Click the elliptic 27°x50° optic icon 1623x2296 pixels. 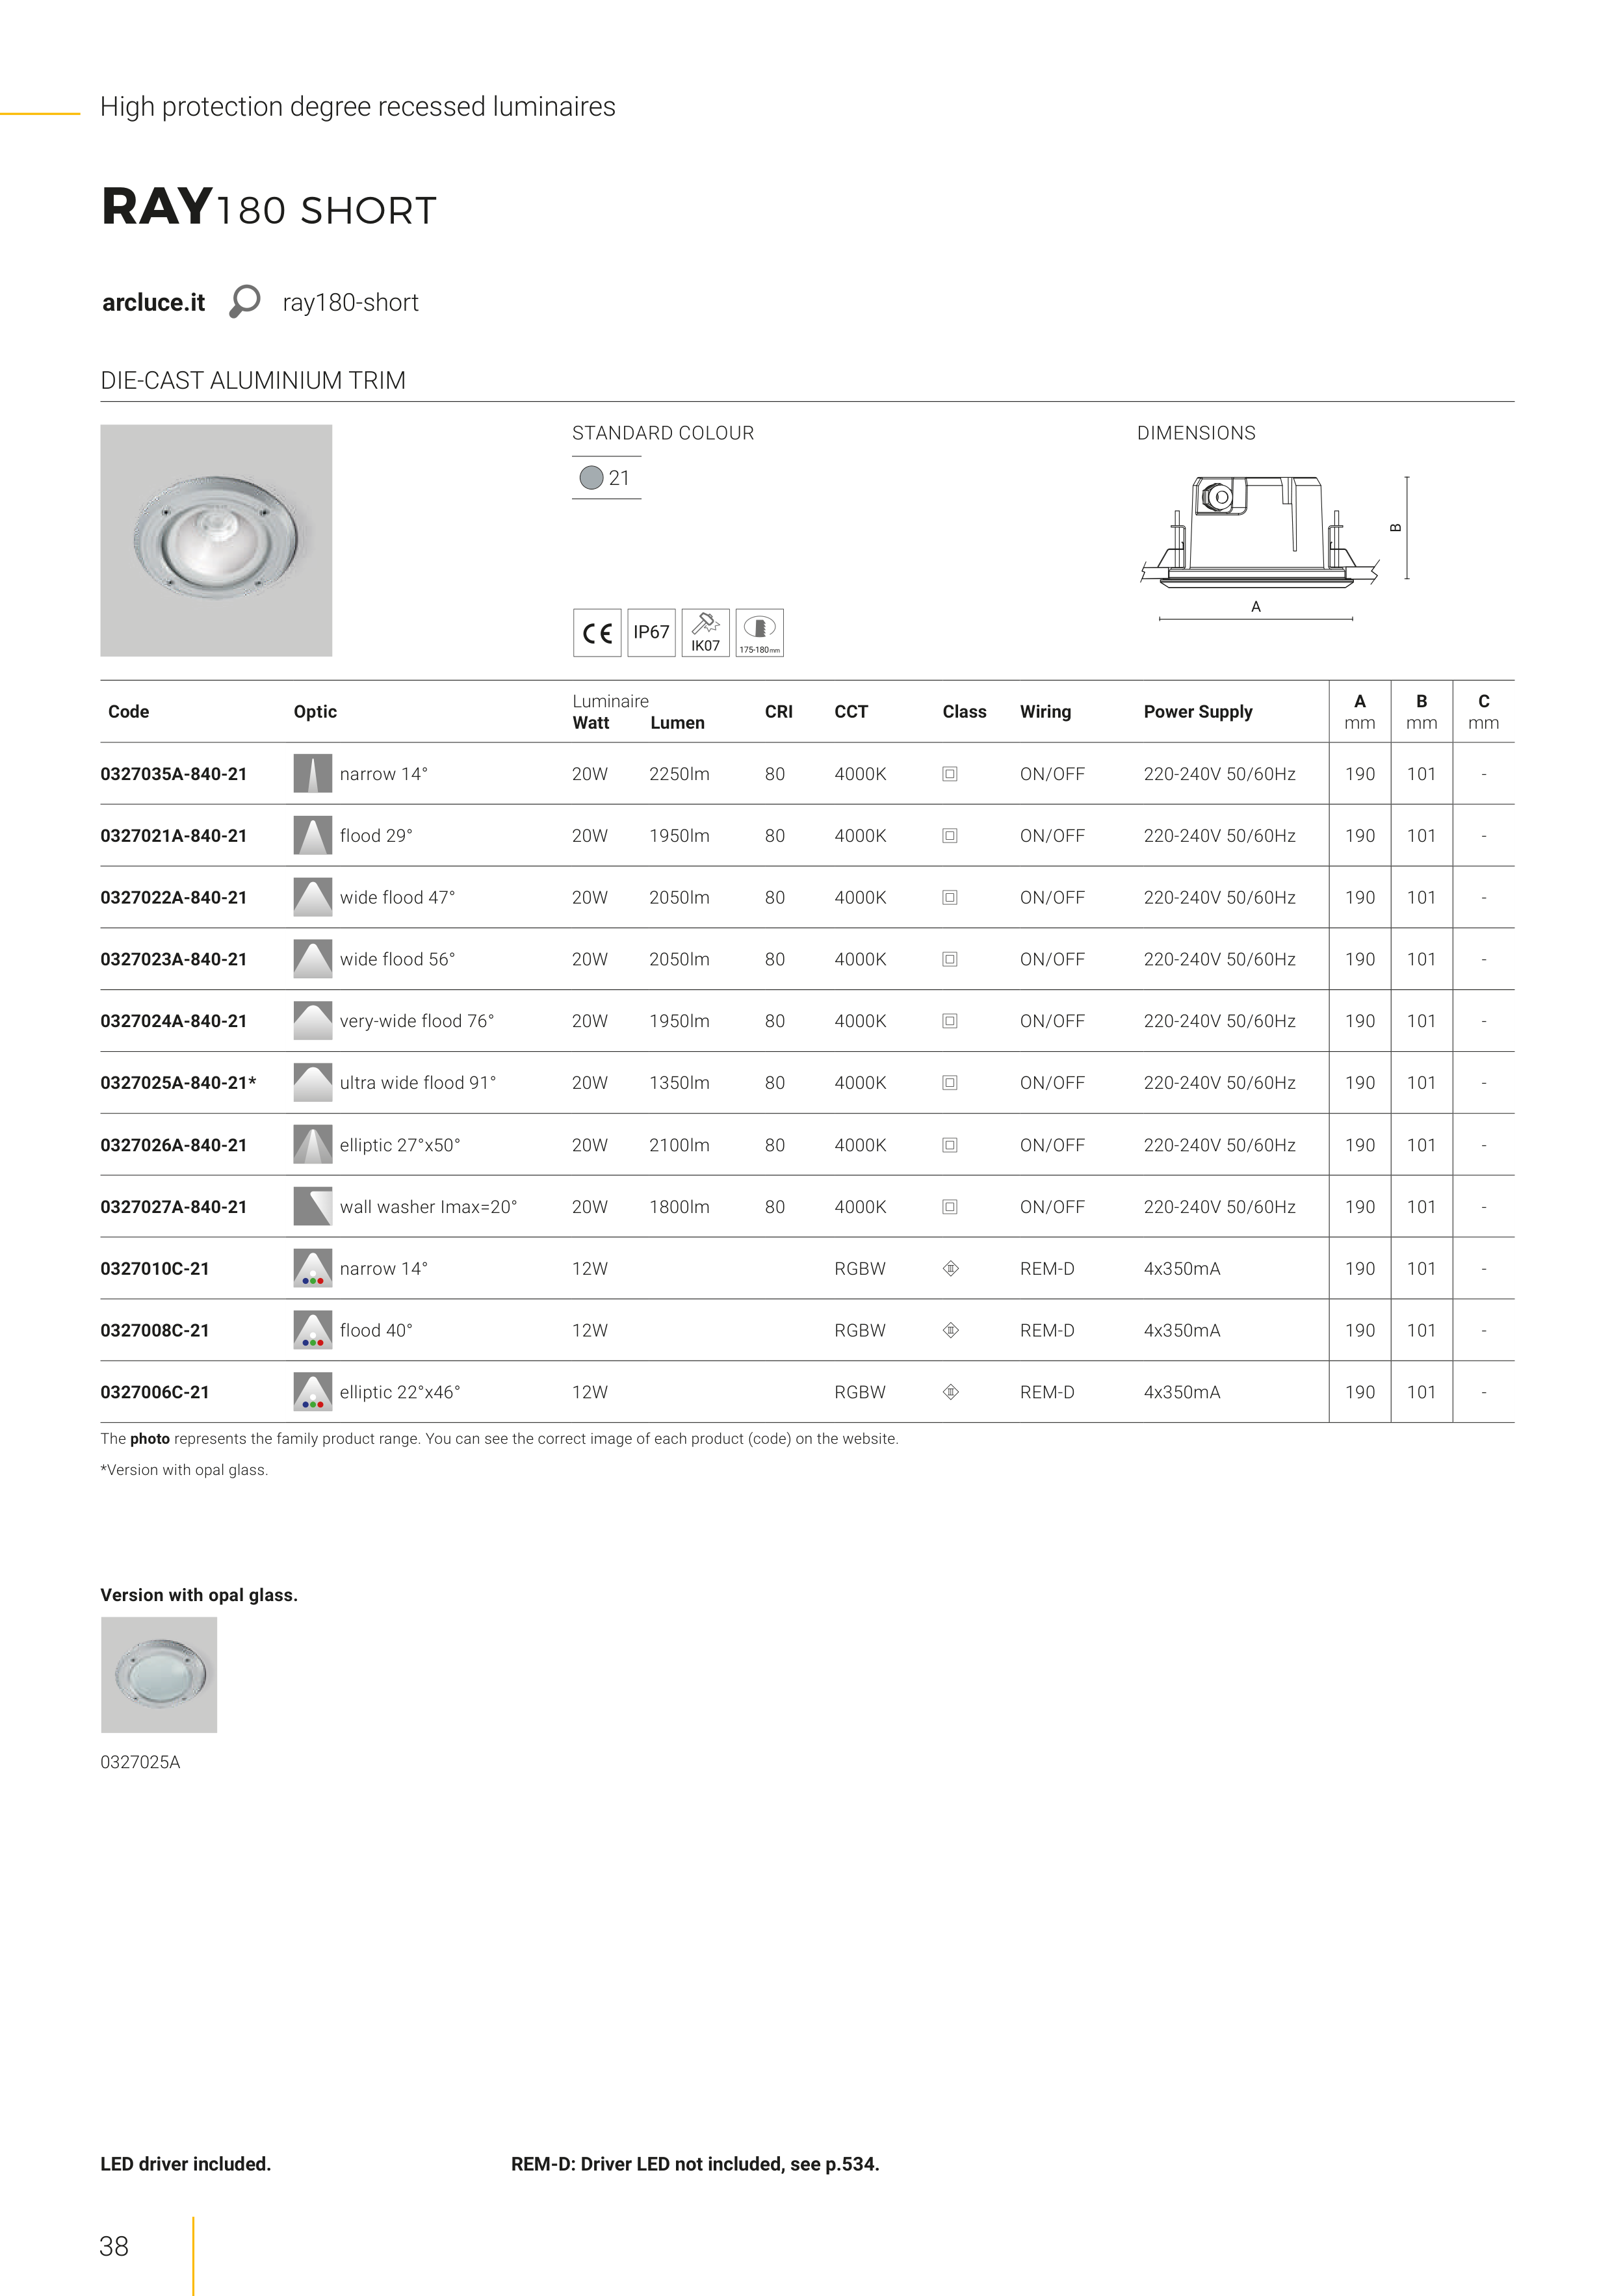(x=312, y=1145)
